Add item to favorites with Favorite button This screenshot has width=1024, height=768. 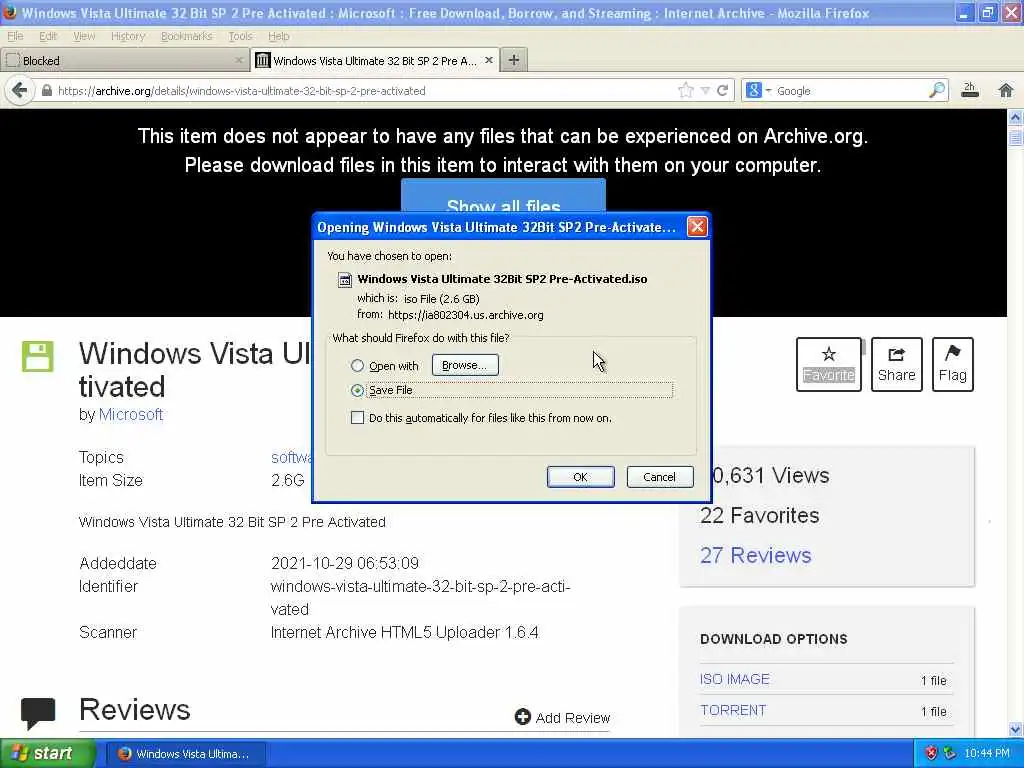[x=829, y=364]
